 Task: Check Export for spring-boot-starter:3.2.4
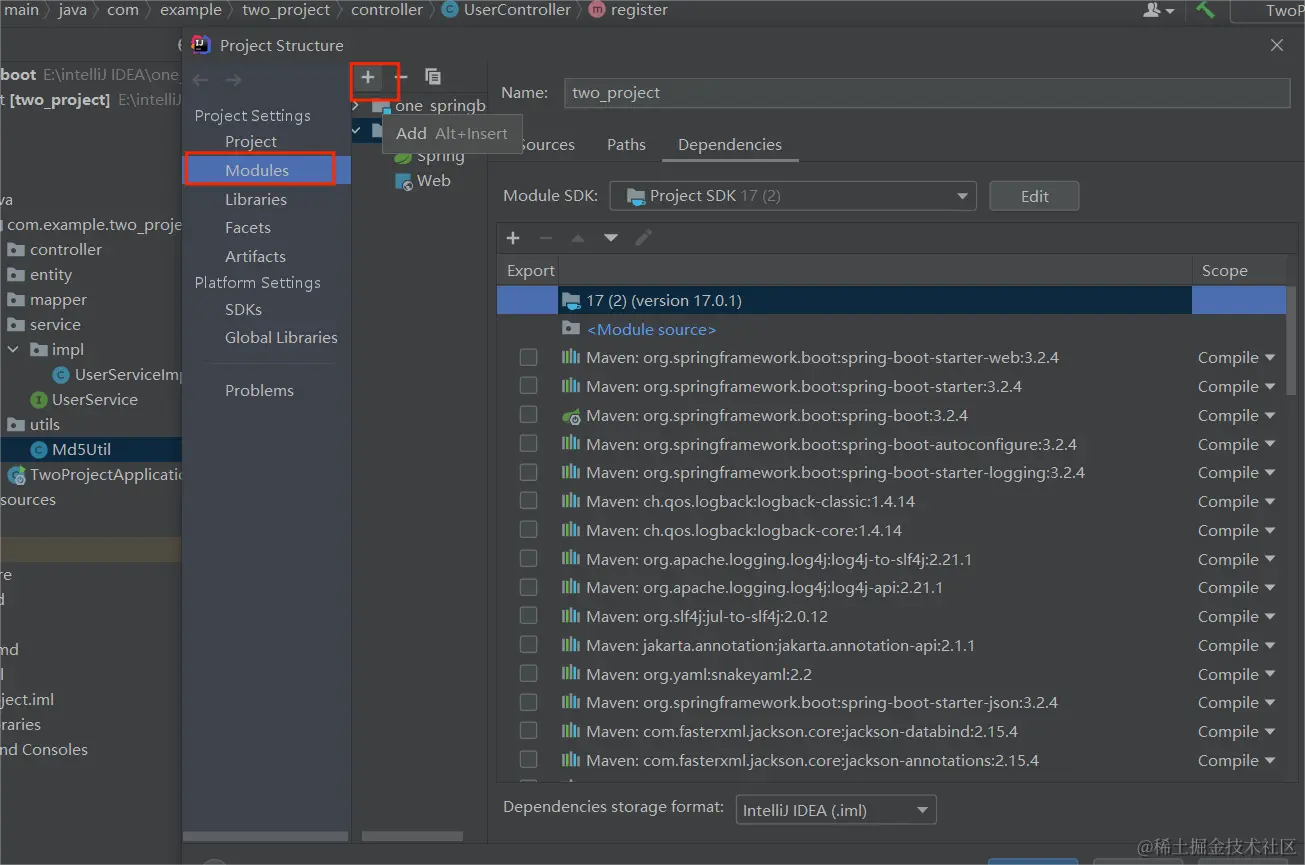528,386
